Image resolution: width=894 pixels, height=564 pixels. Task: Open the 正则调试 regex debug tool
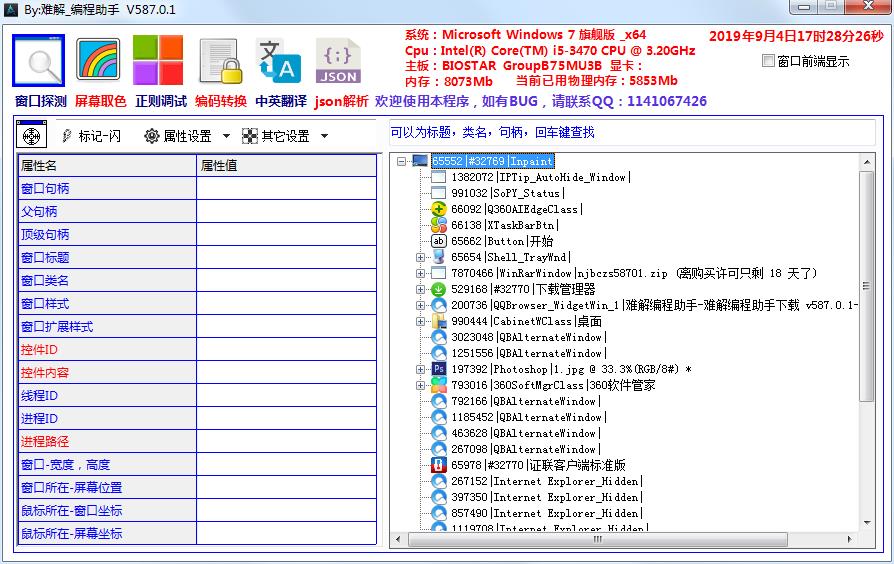tap(158, 62)
